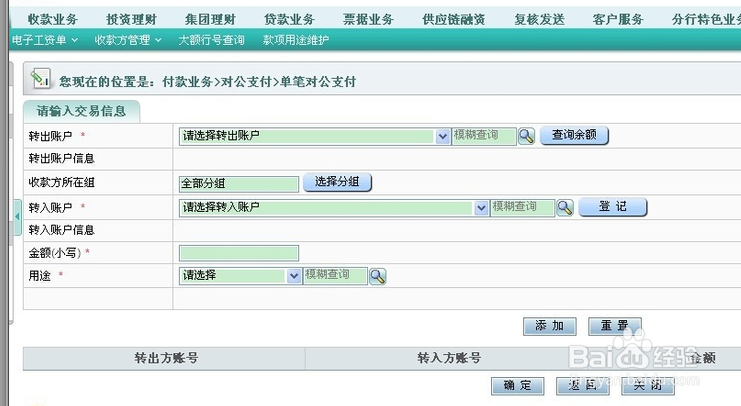Screen dimensions: 741x406
Task: Open 款项用途维护 menu item
Action: (x=296, y=40)
